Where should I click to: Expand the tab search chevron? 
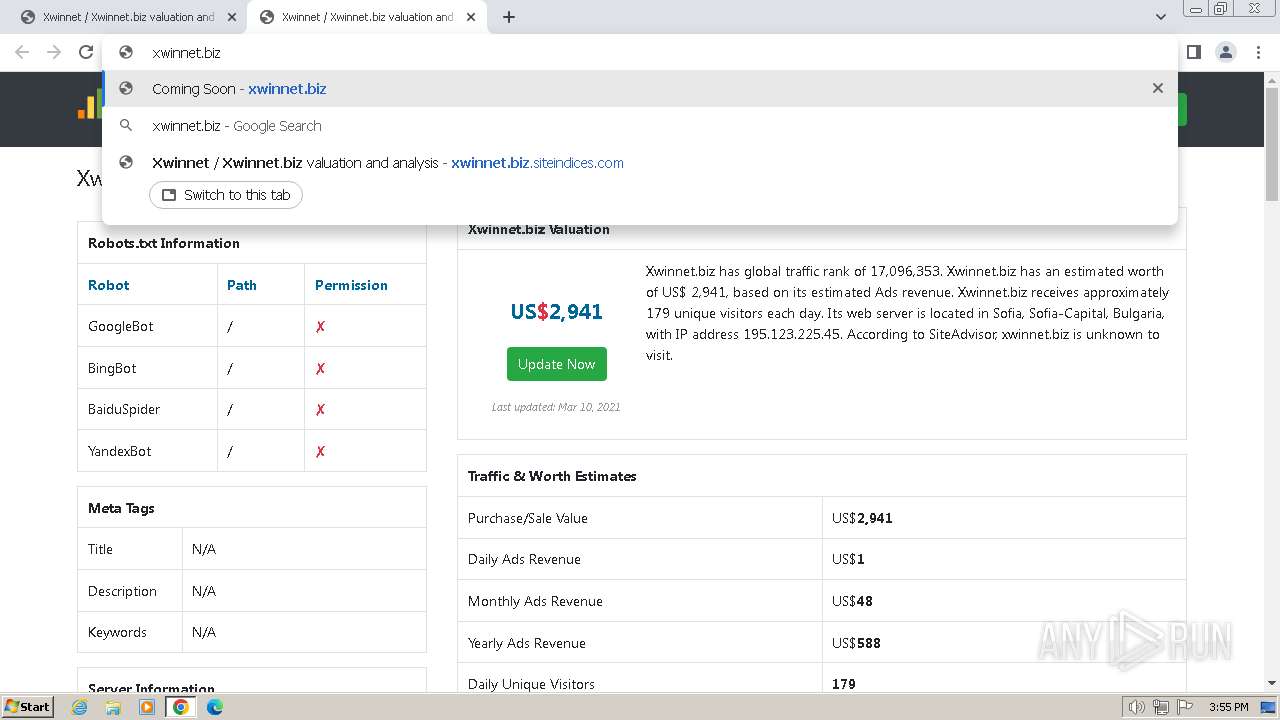coord(1160,17)
